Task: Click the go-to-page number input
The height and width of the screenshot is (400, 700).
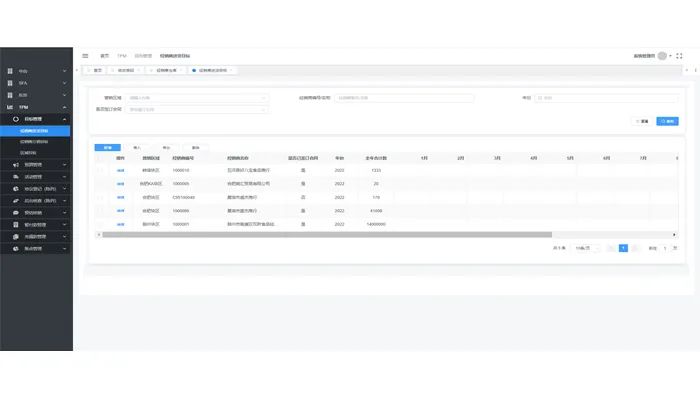Action: pyautogui.click(x=665, y=248)
